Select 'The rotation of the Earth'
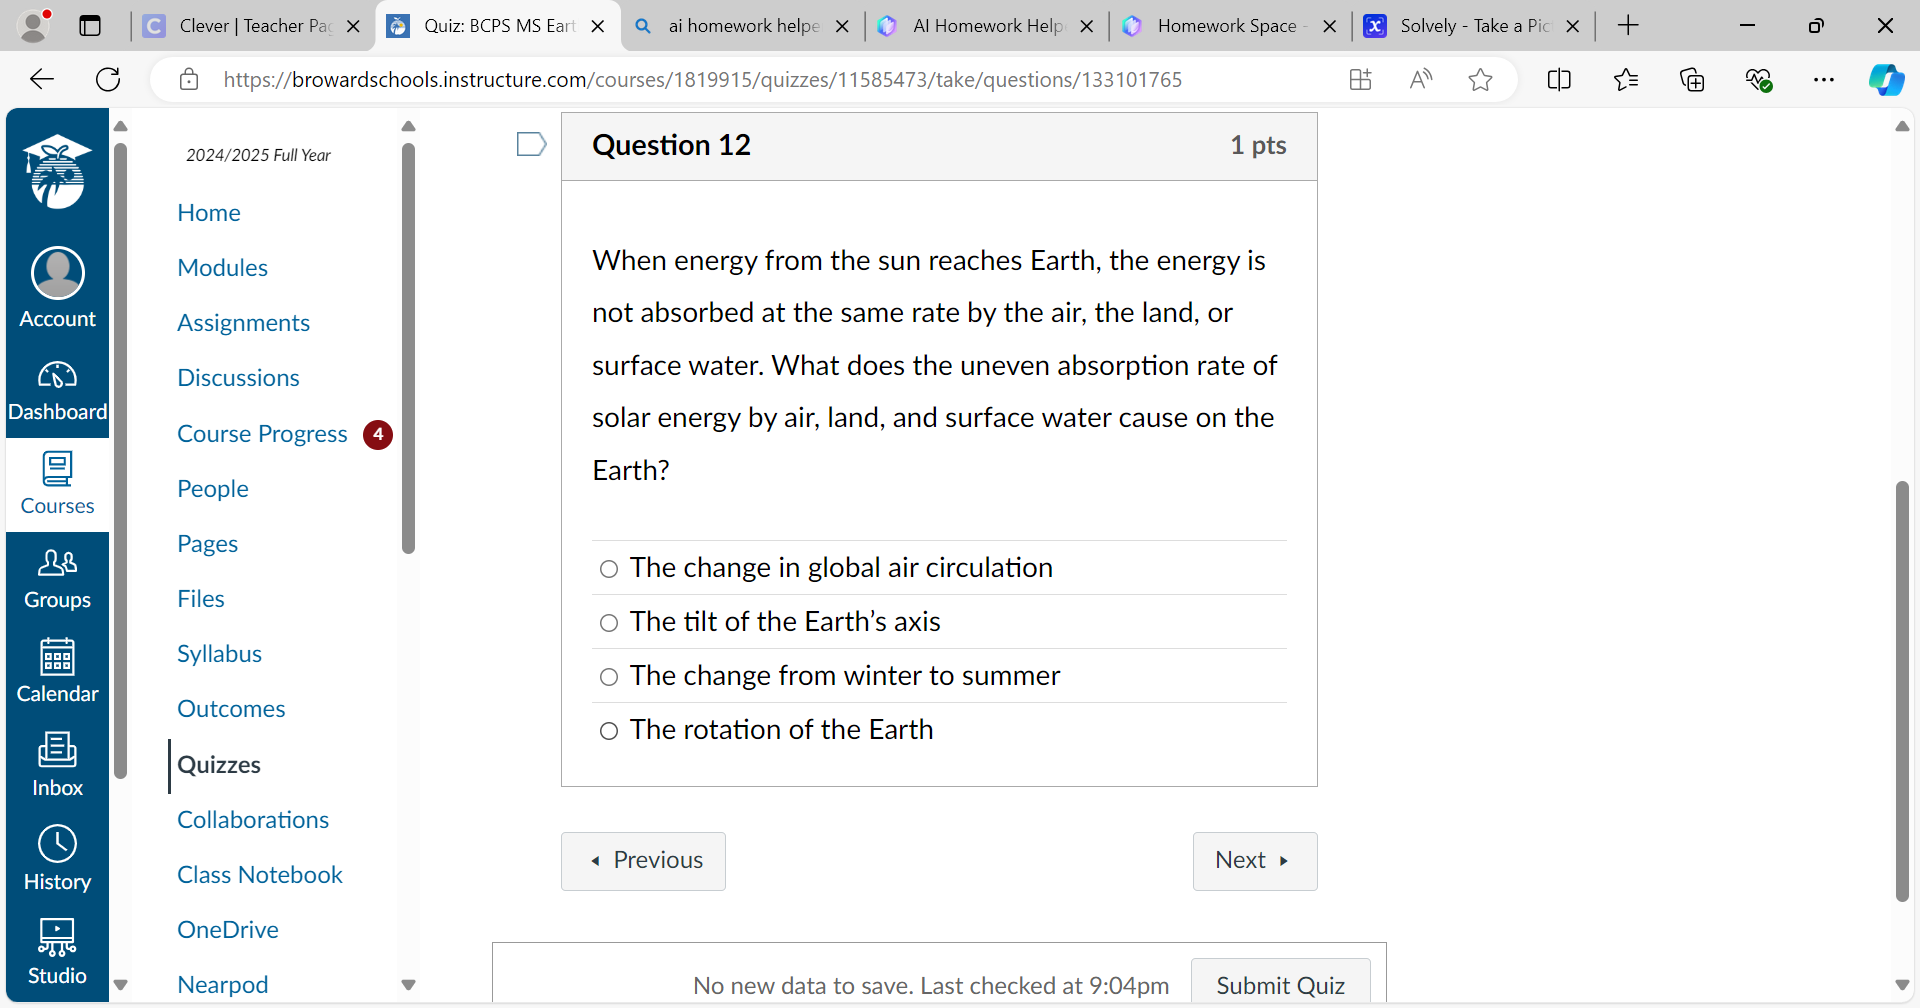This screenshot has height=1008, width=1920. click(608, 731)
